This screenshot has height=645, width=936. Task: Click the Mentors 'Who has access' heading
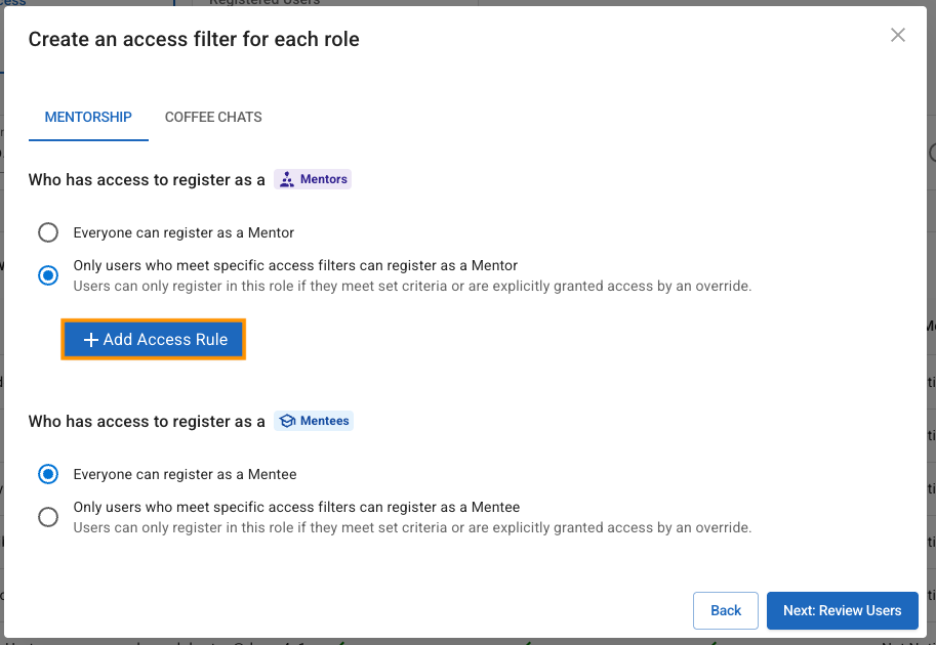(146, 180)
